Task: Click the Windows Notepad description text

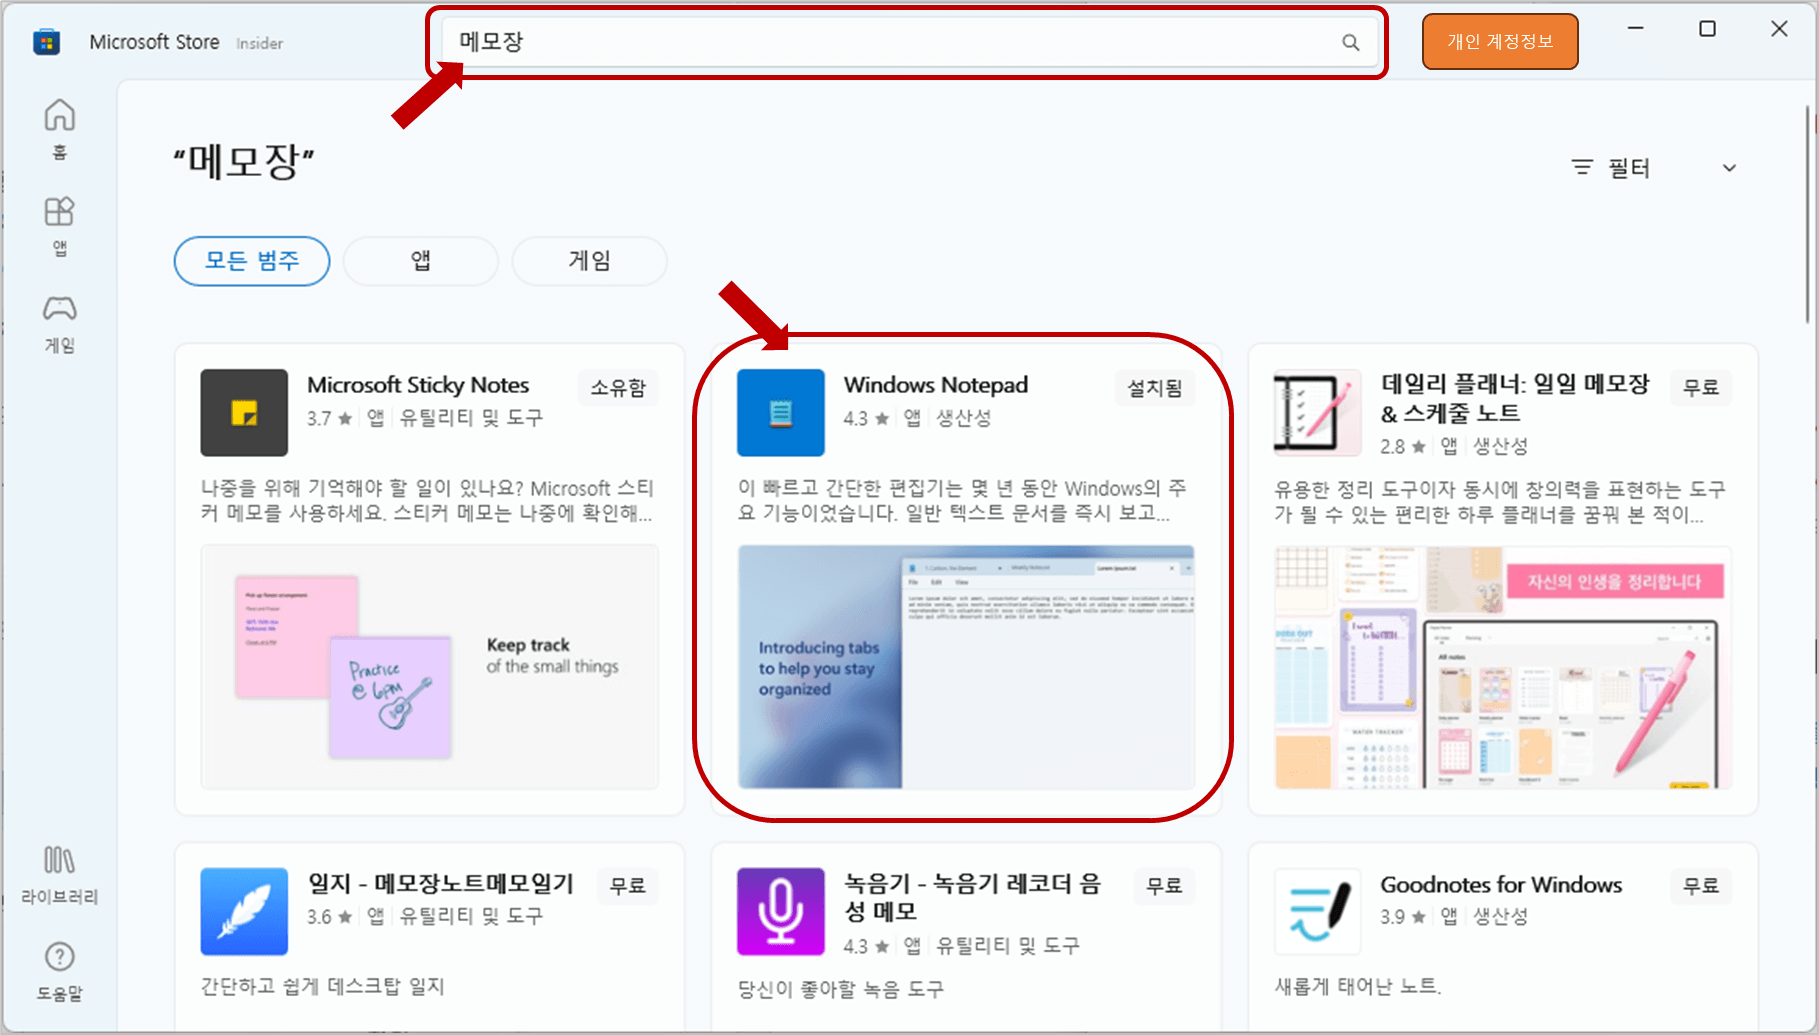Action: point(962,501)
